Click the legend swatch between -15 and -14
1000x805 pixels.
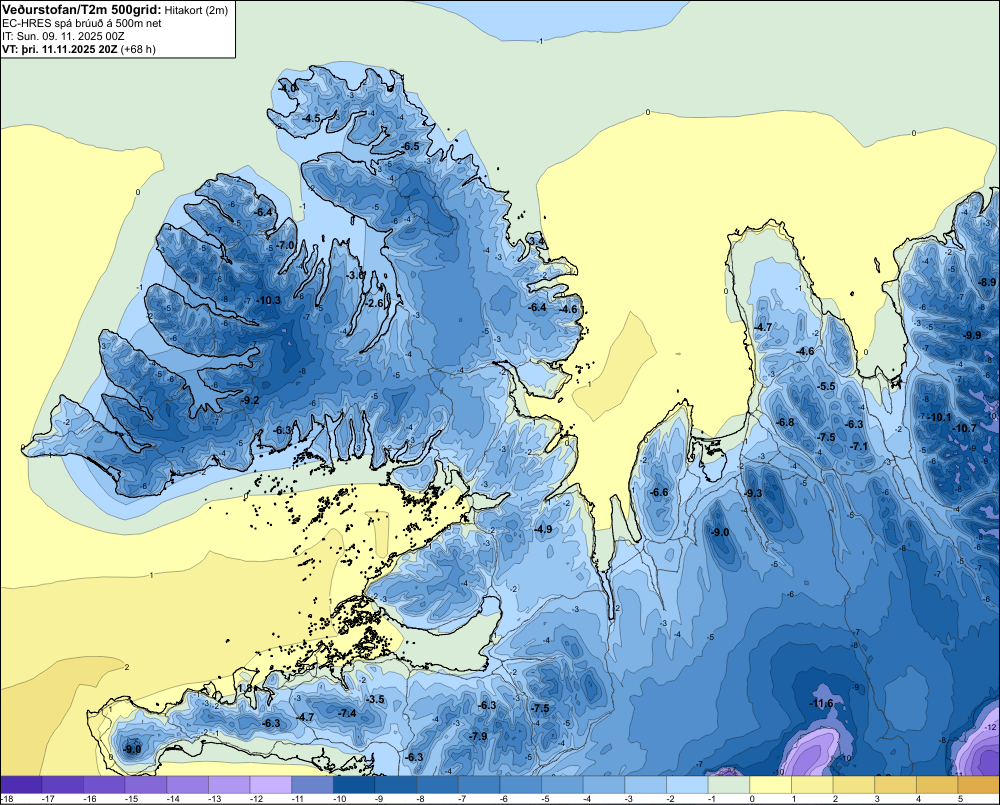[x=145, y=785]
